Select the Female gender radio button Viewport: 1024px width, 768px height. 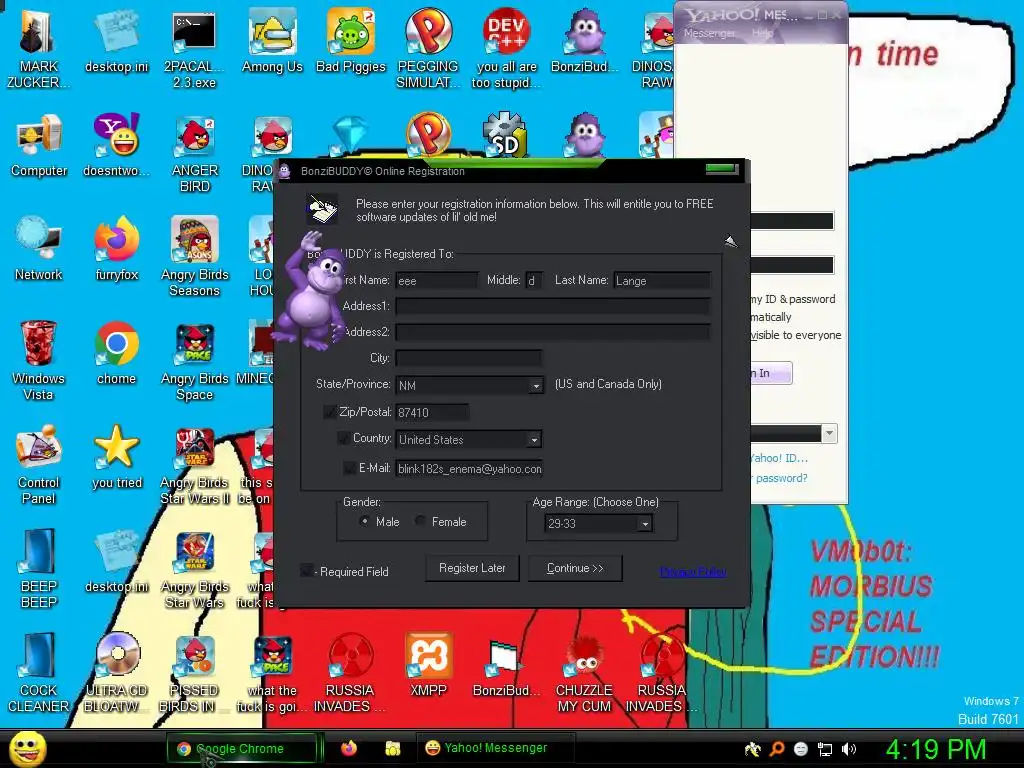420,521
